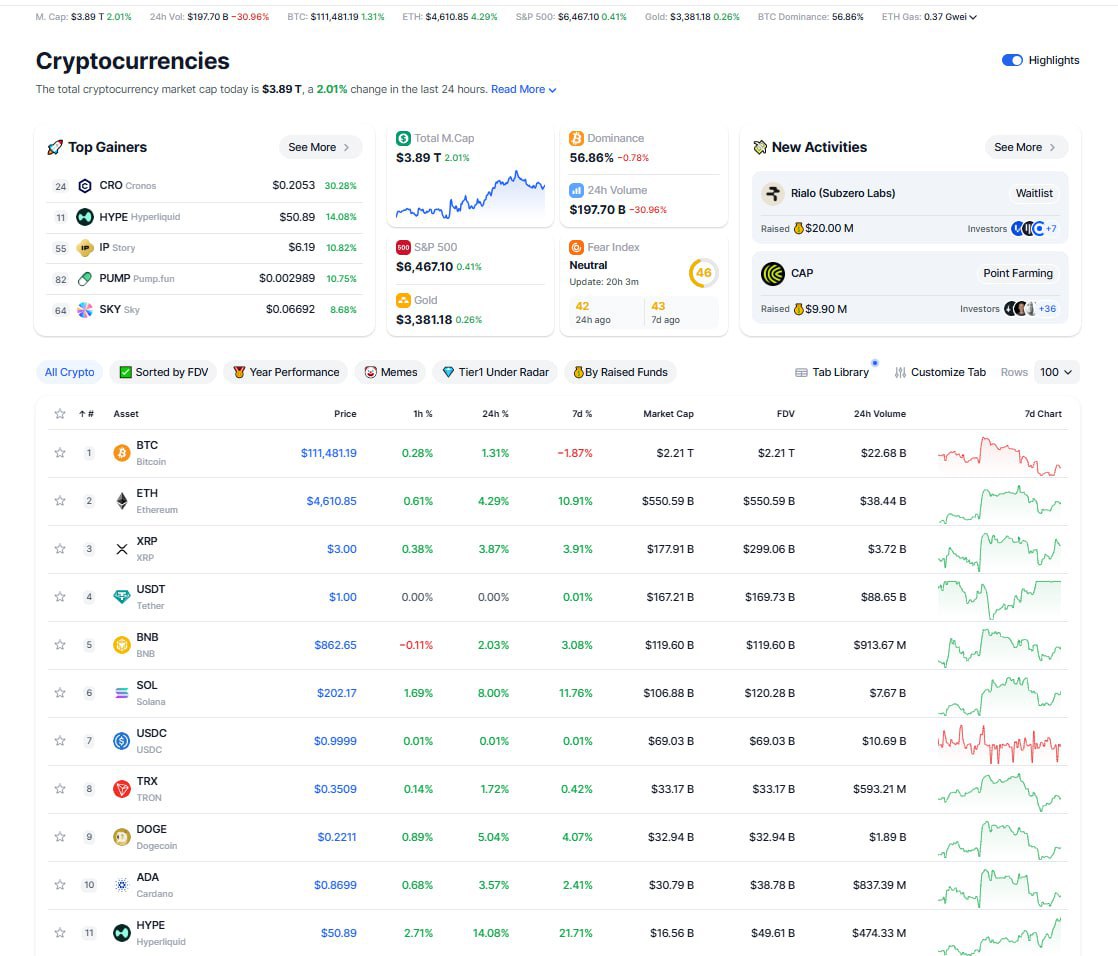Click See More in New Activities
The image size is (1118, 956).
coord(1025,147)
